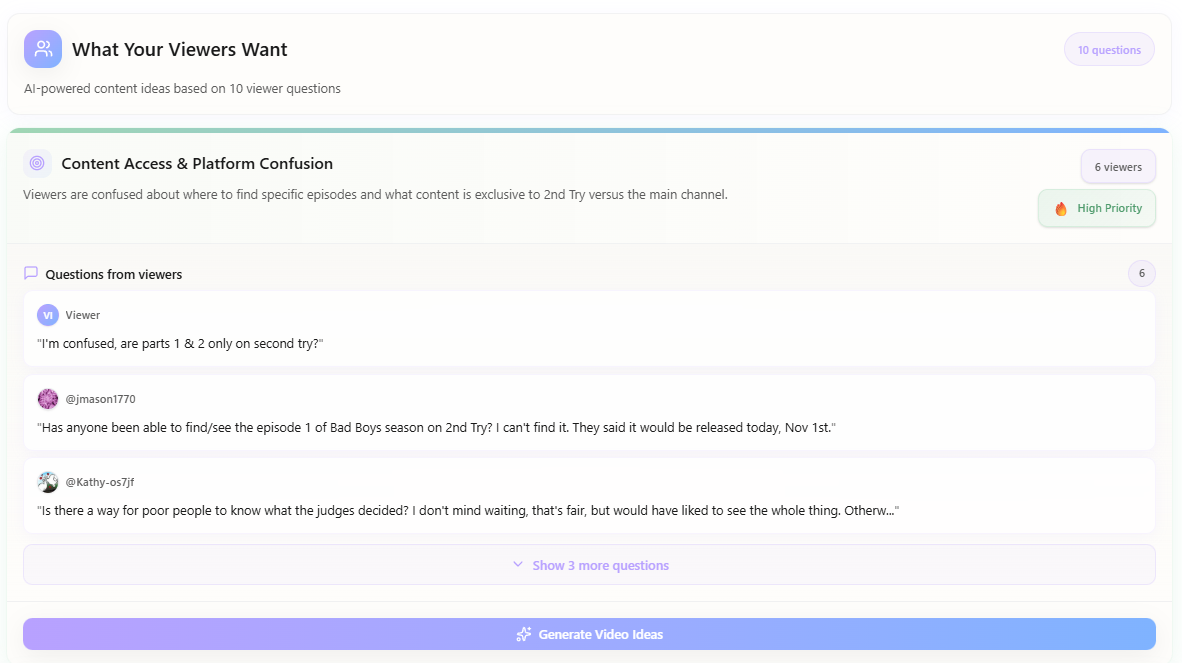Select the target icon beside Content Access topic

36,163
